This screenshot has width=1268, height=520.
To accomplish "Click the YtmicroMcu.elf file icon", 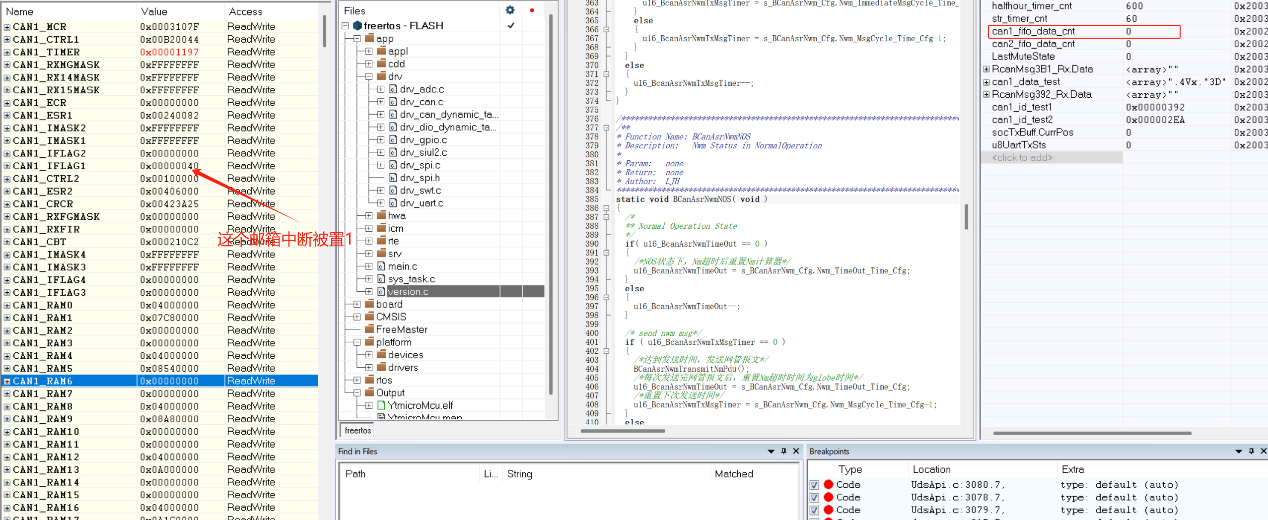I will tap(381, 405).
